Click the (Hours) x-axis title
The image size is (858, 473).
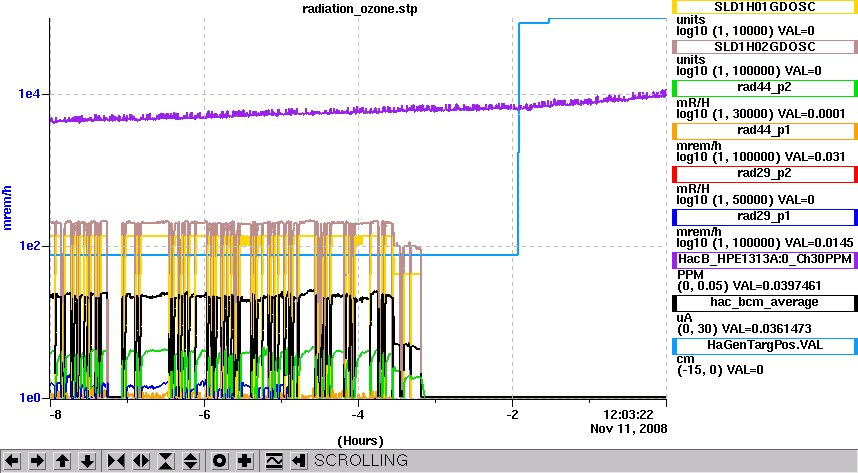[x=360, y=441]
